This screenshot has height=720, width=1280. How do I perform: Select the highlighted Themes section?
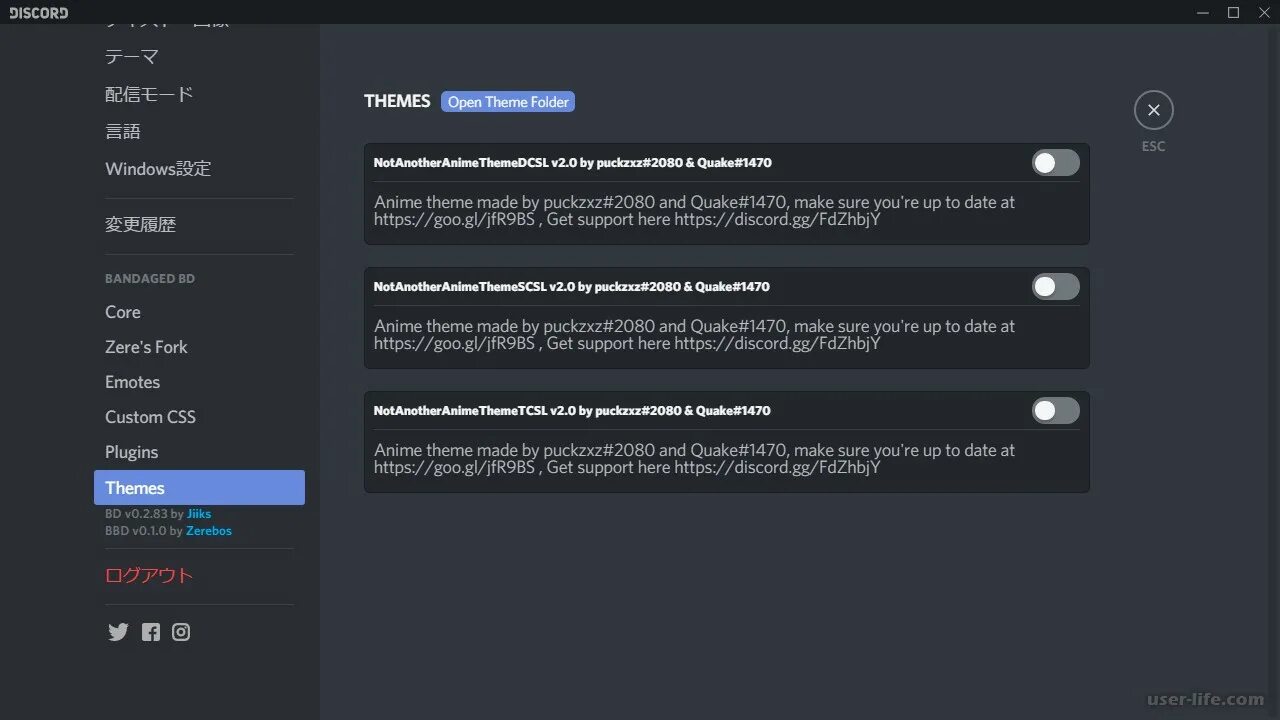tap(199, 488)
